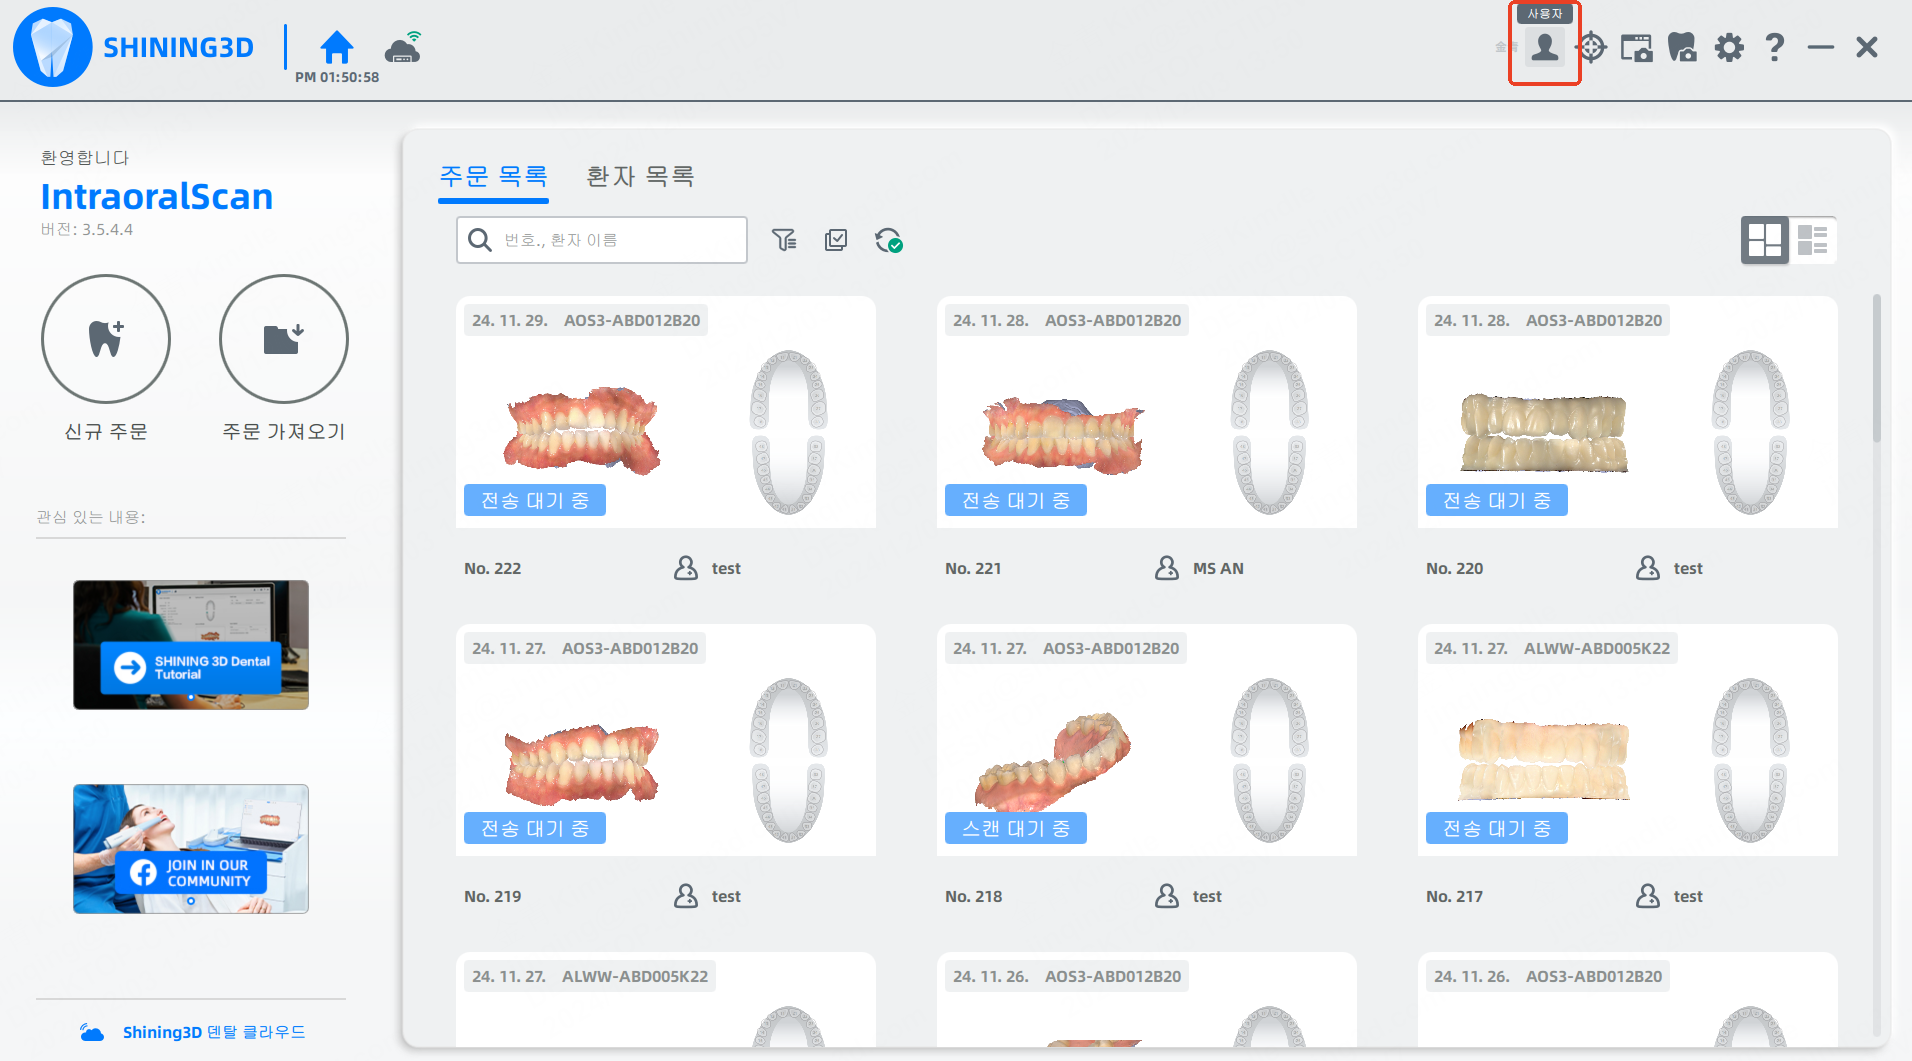The image size is (1912, 1061).
Task: Select the 전송 대기 중 status on order 222
Action: [535, 500]
